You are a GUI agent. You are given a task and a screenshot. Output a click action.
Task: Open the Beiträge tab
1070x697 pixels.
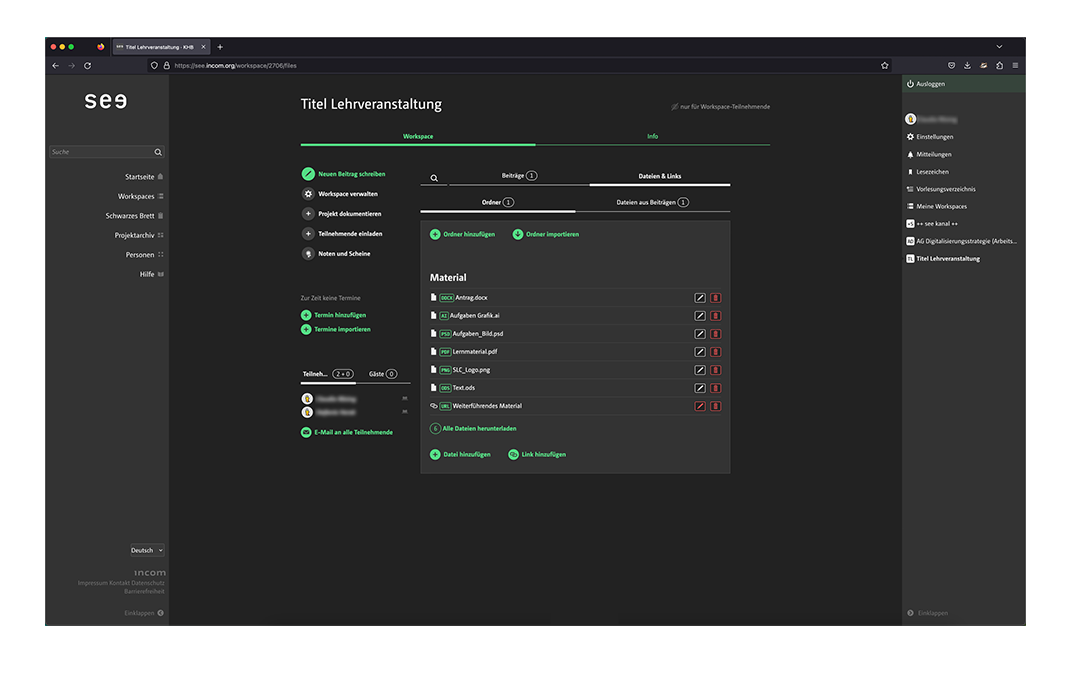tap(519, 176)
